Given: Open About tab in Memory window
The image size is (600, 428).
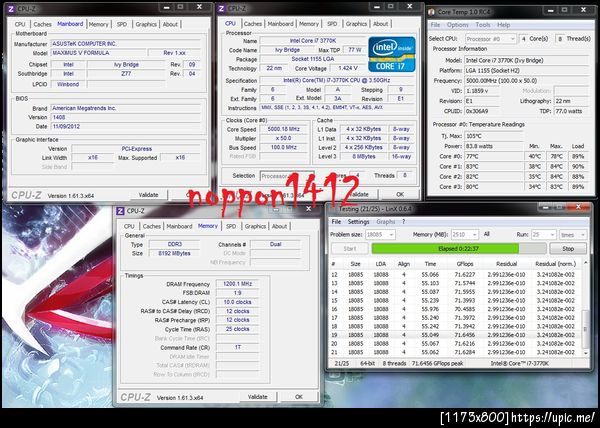Looking at the screenshot, I should tap(279, 226).
